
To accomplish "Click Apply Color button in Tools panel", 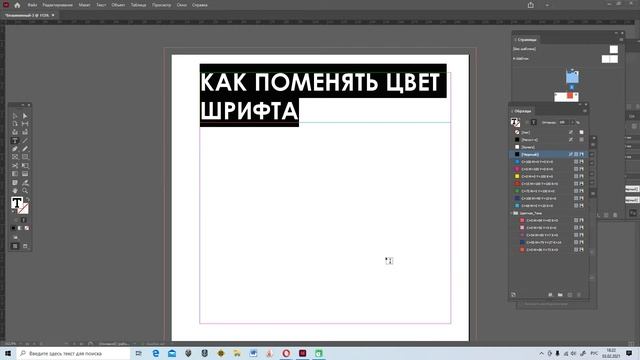I will (13, 228).
